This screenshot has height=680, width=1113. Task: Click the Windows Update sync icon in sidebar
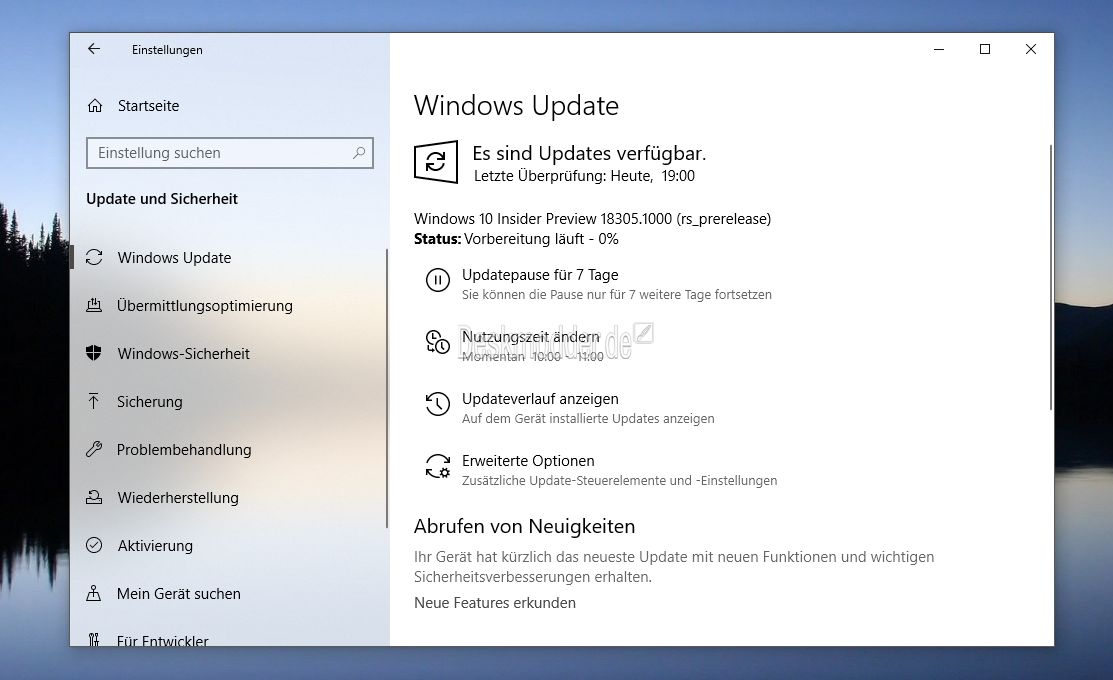point(94,257)
